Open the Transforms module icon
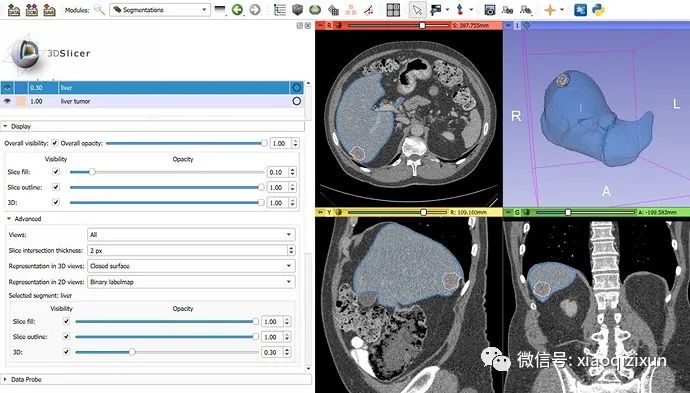Viewport: 690px width, 393px height. tap(333, 10)
